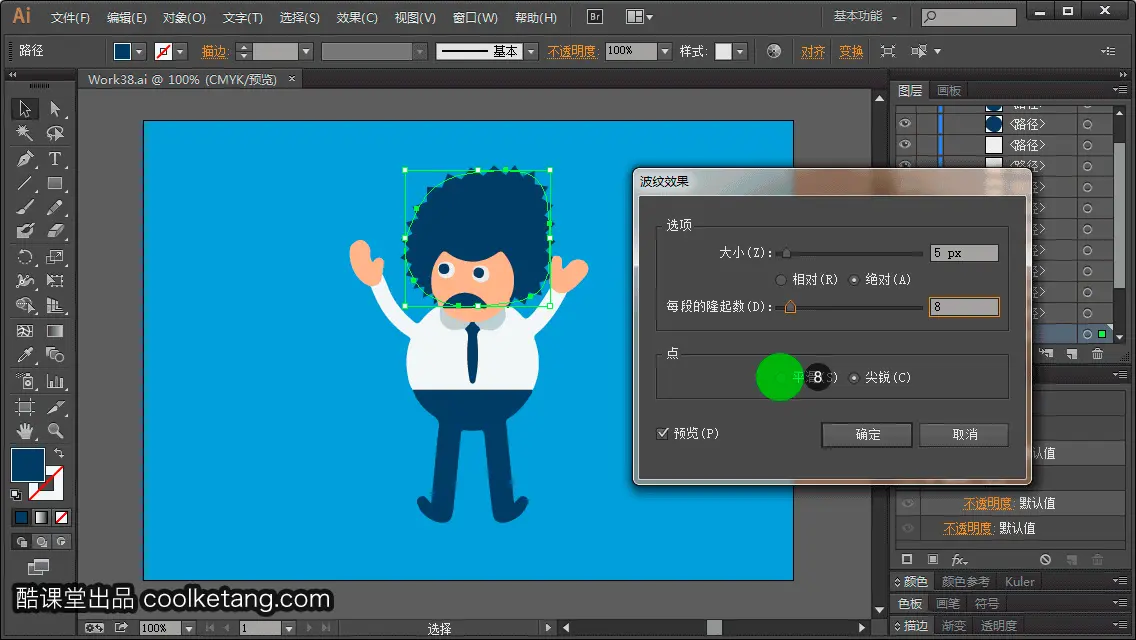Hide the second 路径 layer with white thumbnail
This screenshot has height=640, width=1136.
[905, 145]
